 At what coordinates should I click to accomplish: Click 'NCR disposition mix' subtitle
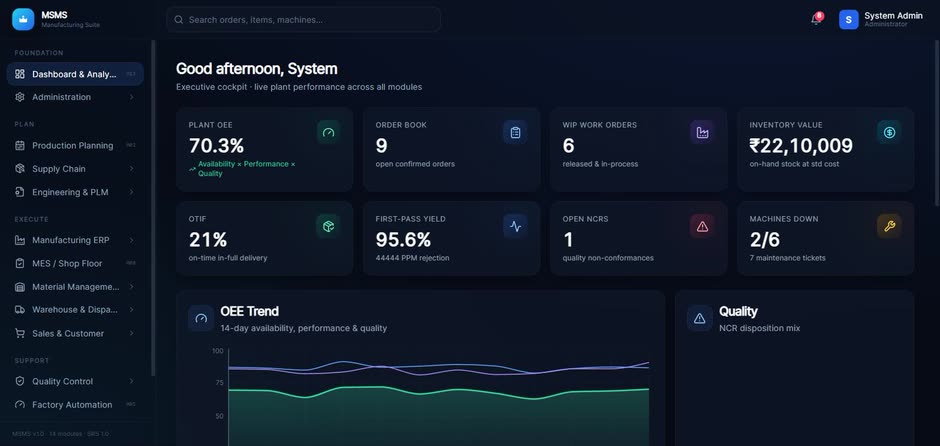[760, 329]
